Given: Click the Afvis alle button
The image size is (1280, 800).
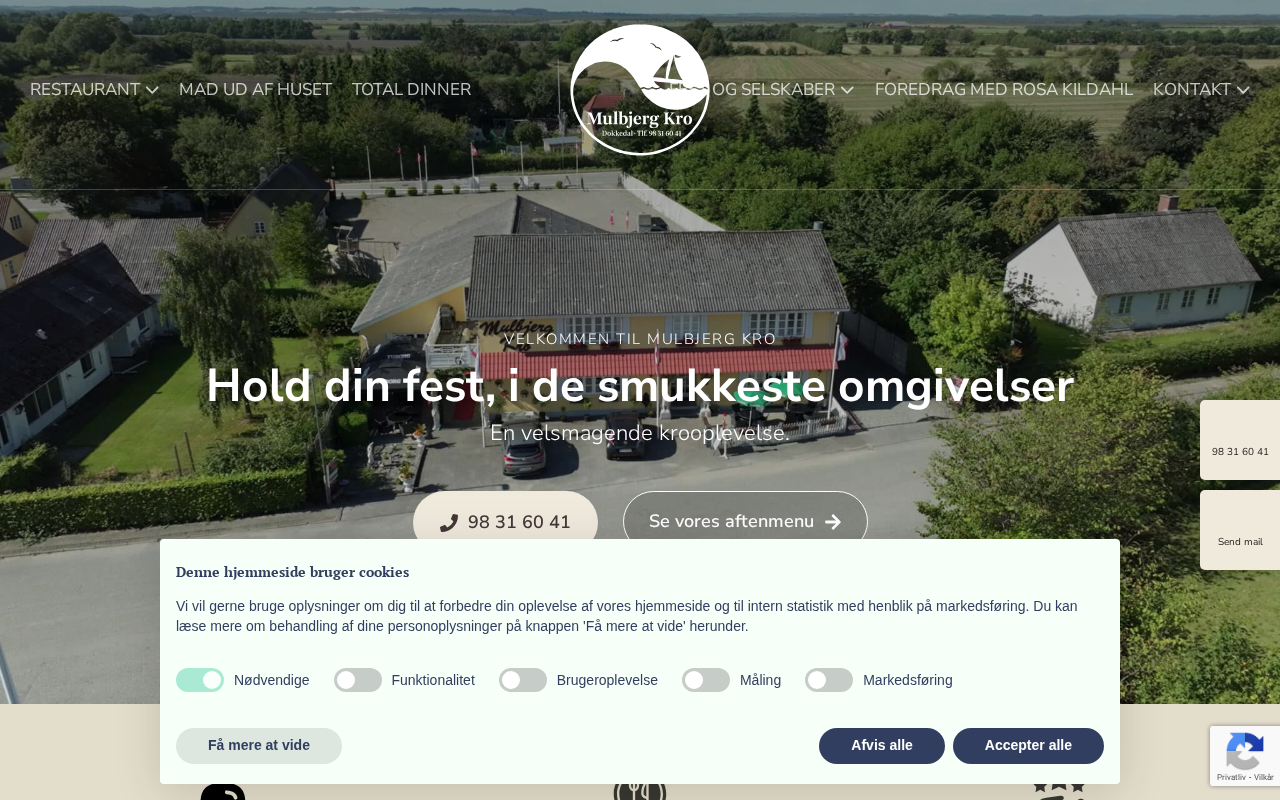Looking at the screenshot, I should click(882, 746).
